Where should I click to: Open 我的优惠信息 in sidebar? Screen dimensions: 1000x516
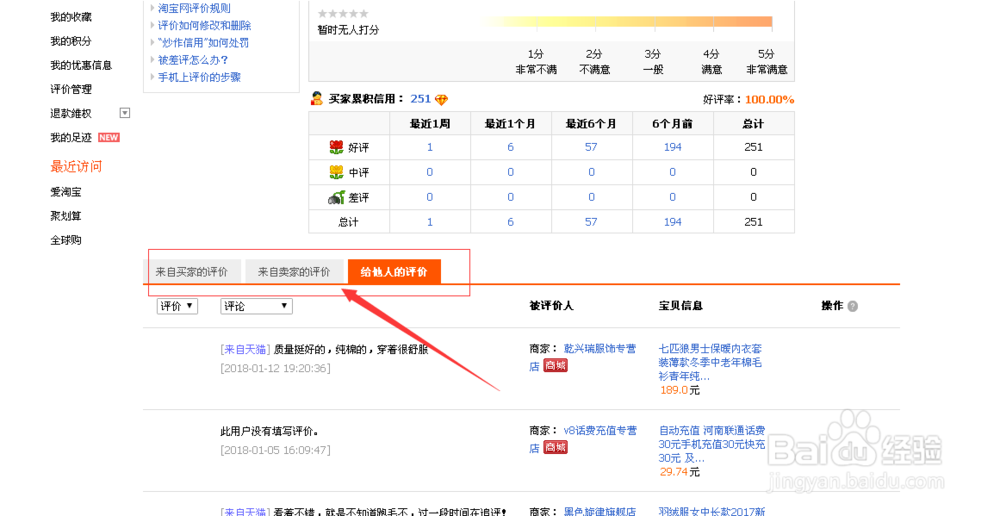(81, 65)
